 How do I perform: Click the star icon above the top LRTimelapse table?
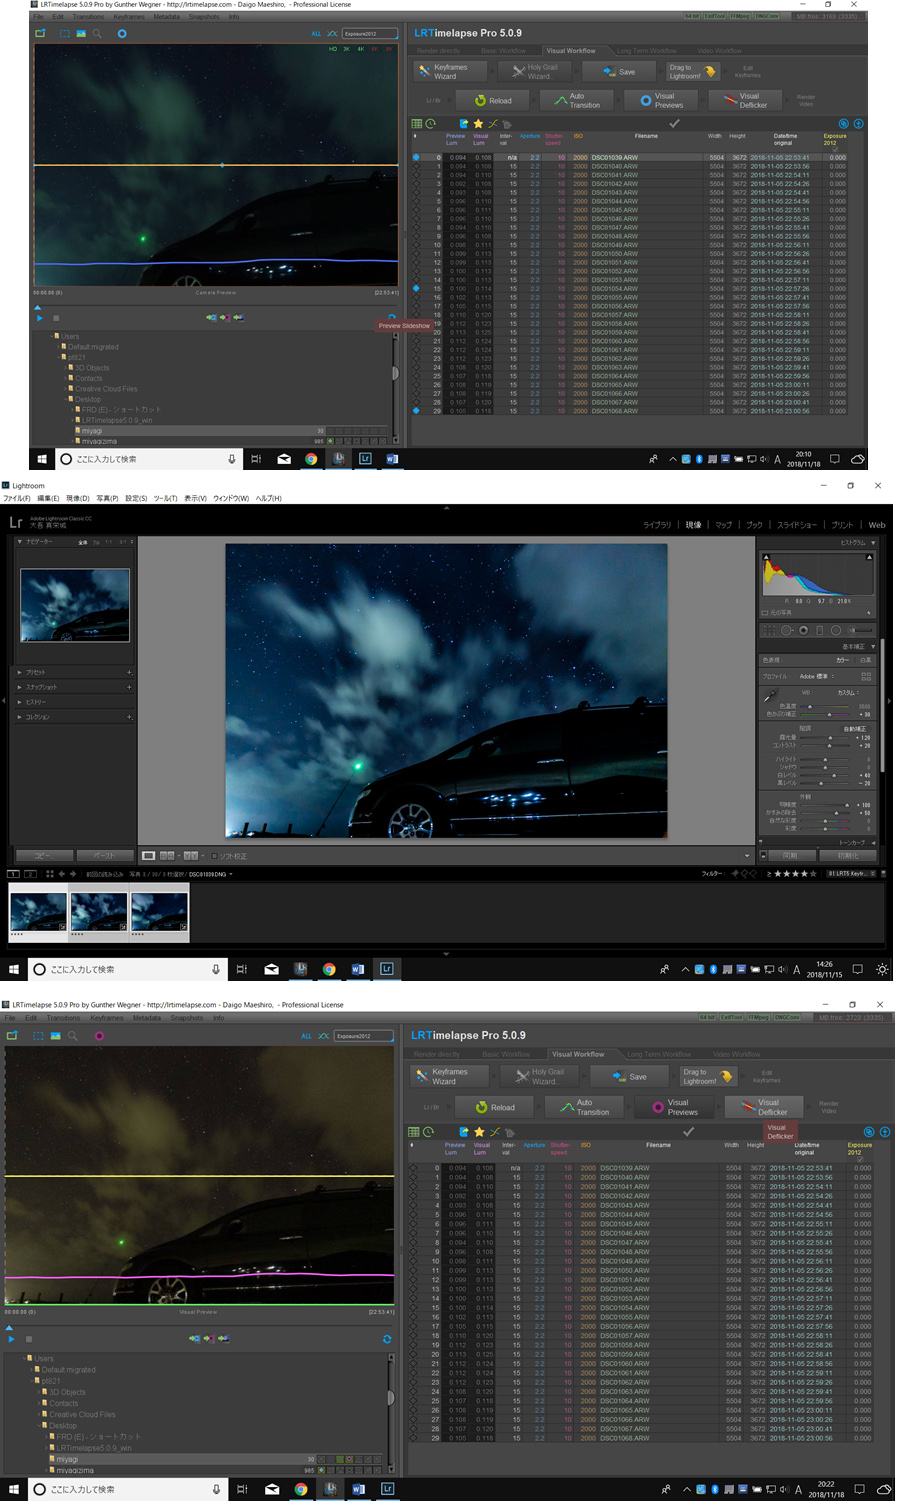478,124
